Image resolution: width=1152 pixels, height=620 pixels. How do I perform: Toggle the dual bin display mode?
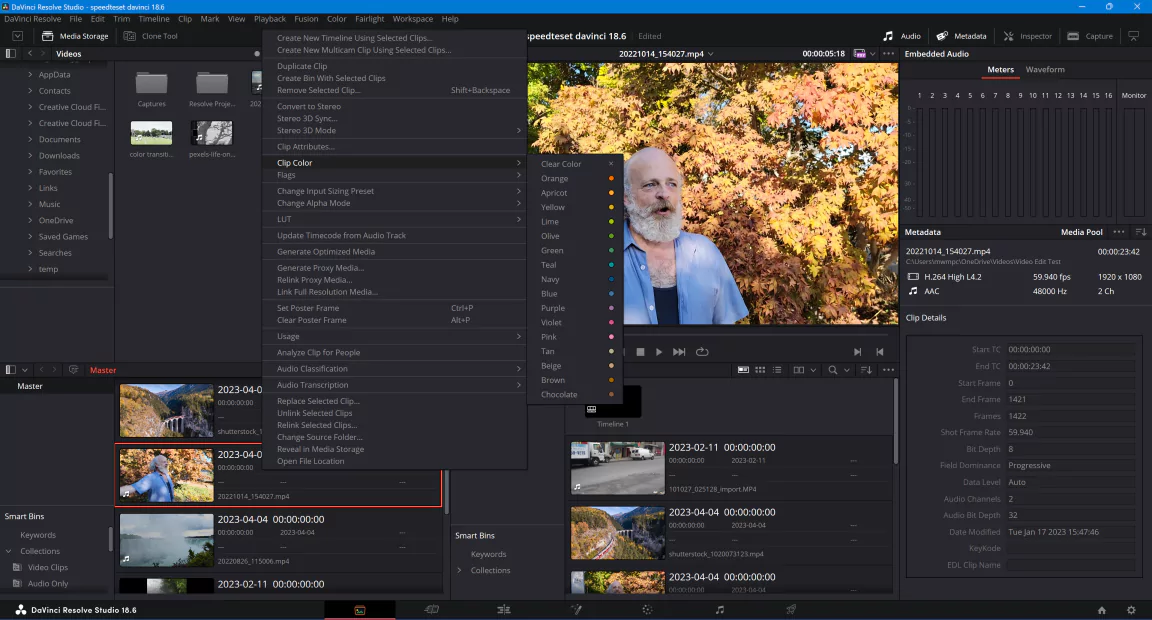[x=799, y=369]
